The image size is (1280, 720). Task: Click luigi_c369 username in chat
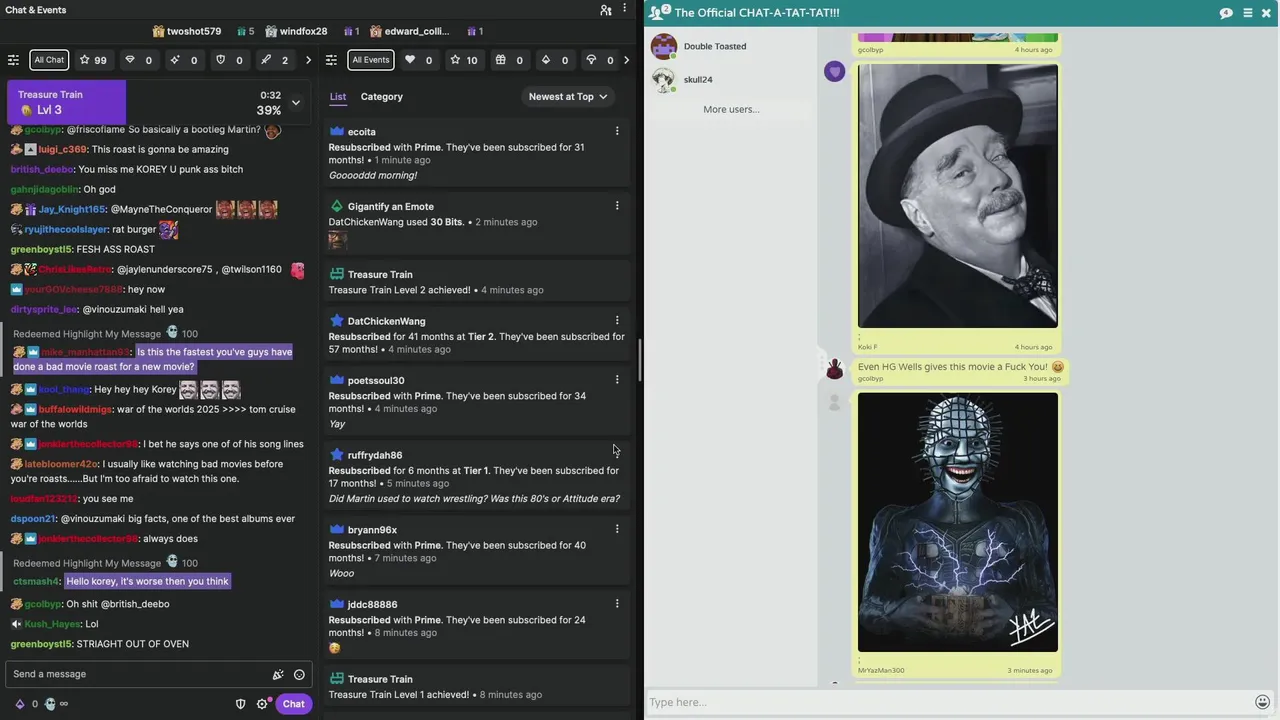coord(62,150)
